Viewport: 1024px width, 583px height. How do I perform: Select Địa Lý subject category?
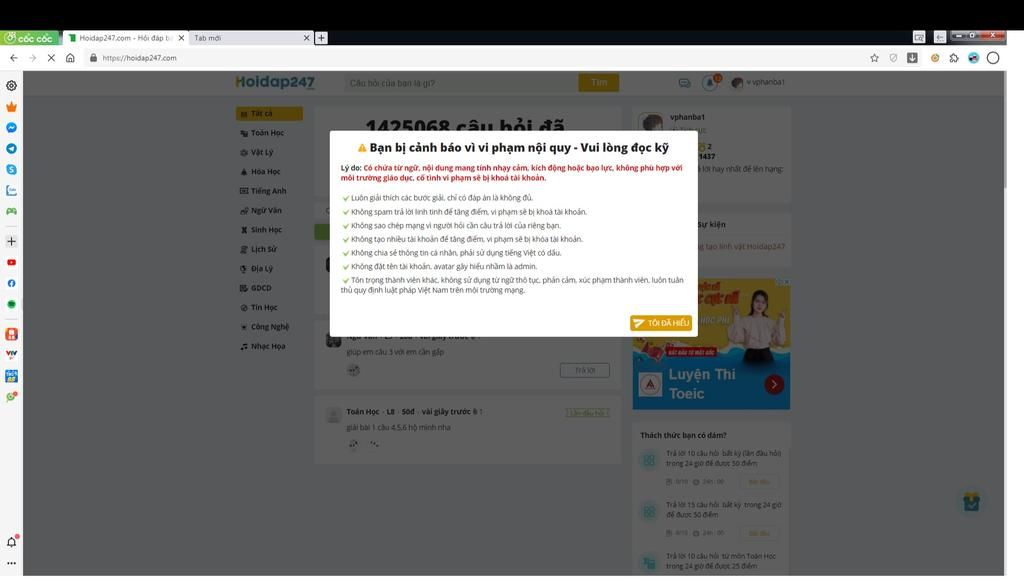point(257,268)
